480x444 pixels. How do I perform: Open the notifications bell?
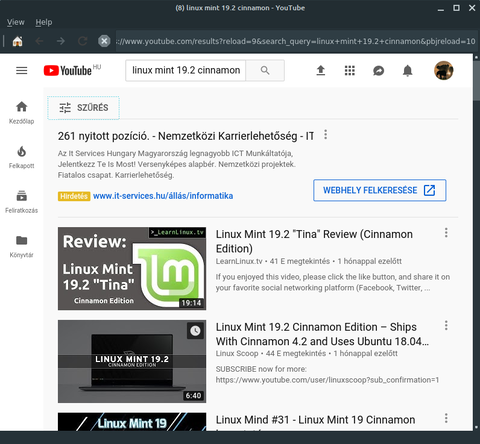407,71
